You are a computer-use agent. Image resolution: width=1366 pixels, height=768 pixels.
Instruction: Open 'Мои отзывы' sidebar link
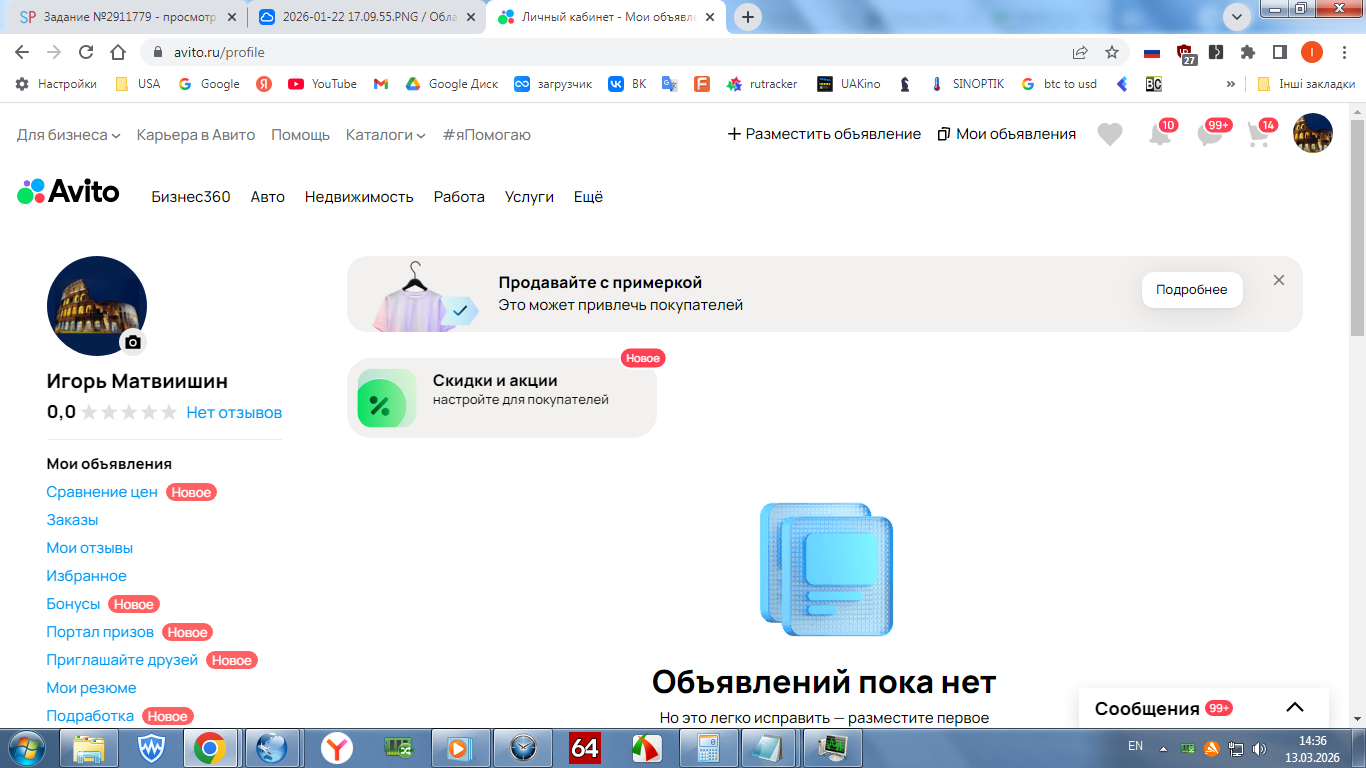pyautogui.click(x=89, y=548)
